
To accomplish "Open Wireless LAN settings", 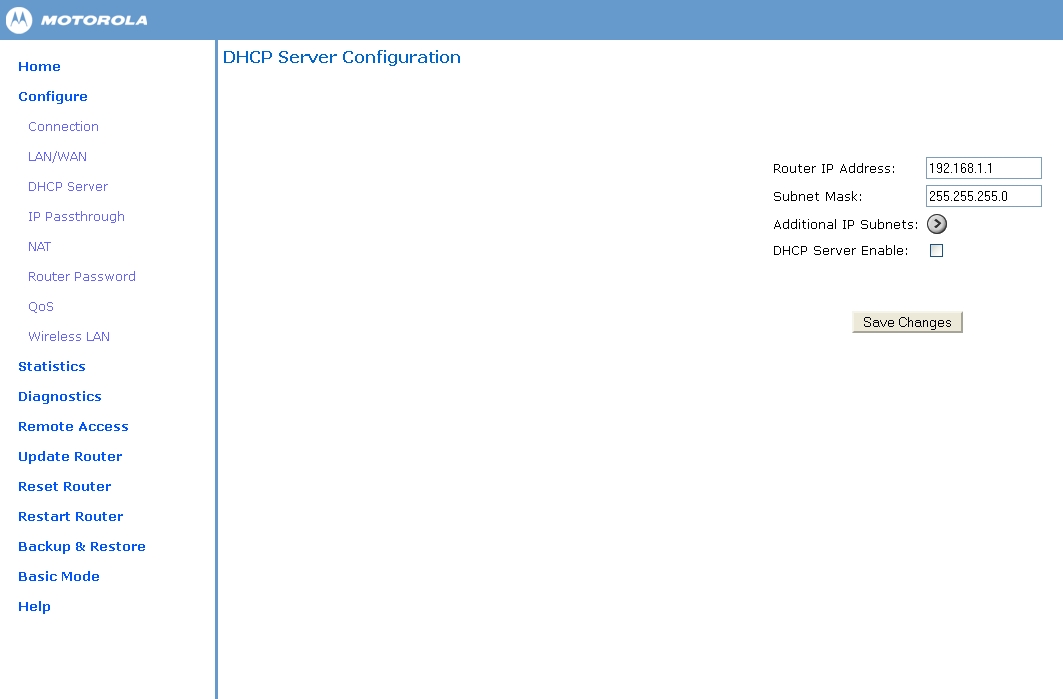I will tap(69, 337).
